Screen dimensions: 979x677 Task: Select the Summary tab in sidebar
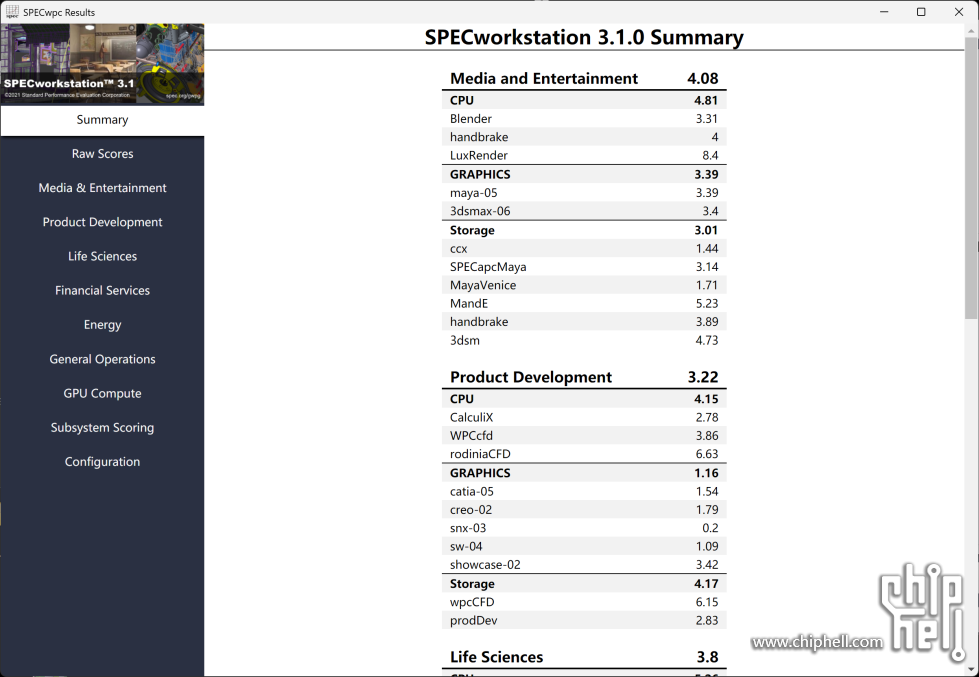102,120
